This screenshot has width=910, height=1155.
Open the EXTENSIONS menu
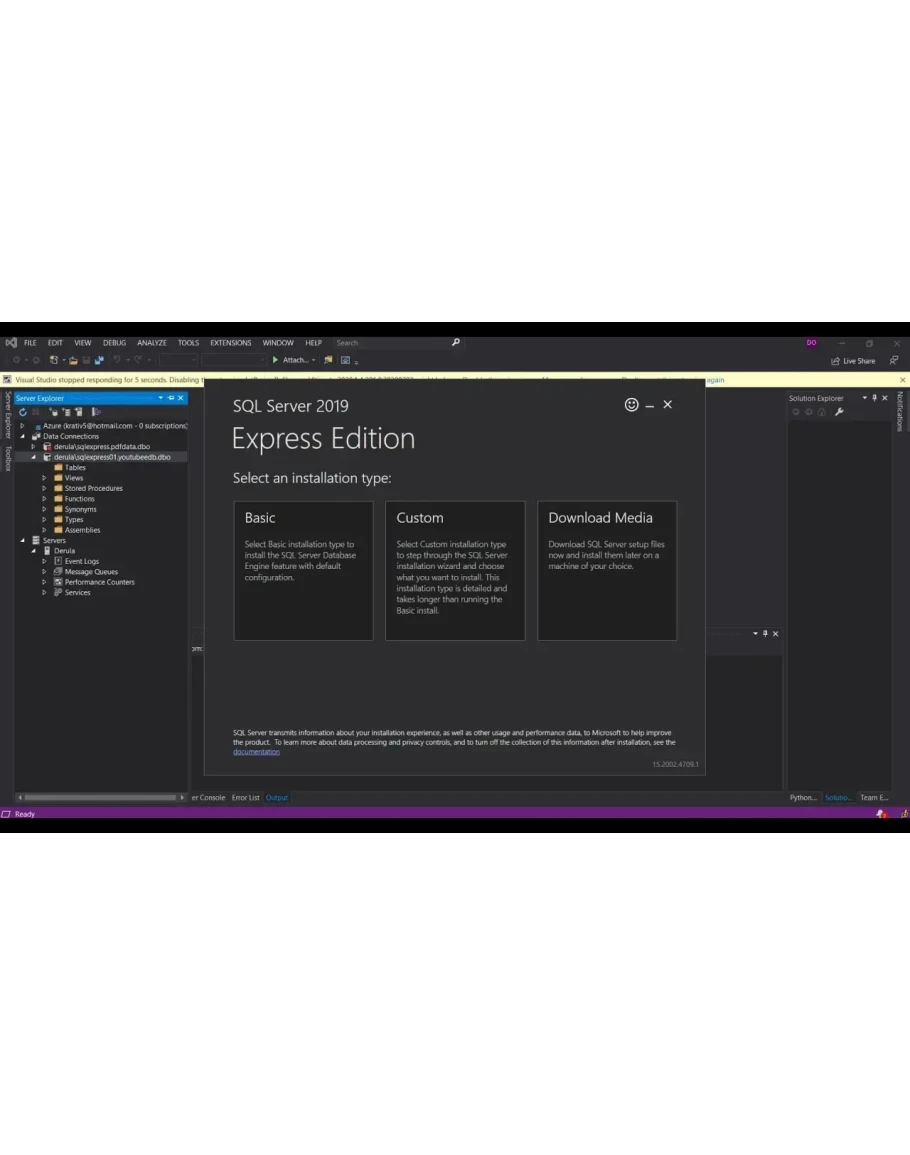pyautogui.click(x=231, y=343)
